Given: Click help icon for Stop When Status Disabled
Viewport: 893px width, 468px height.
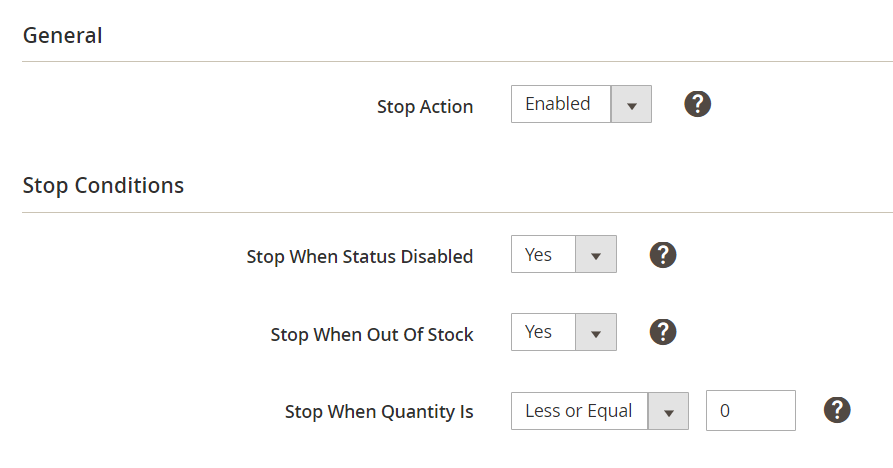Looking at the screenshot, I should coord(663,255).
